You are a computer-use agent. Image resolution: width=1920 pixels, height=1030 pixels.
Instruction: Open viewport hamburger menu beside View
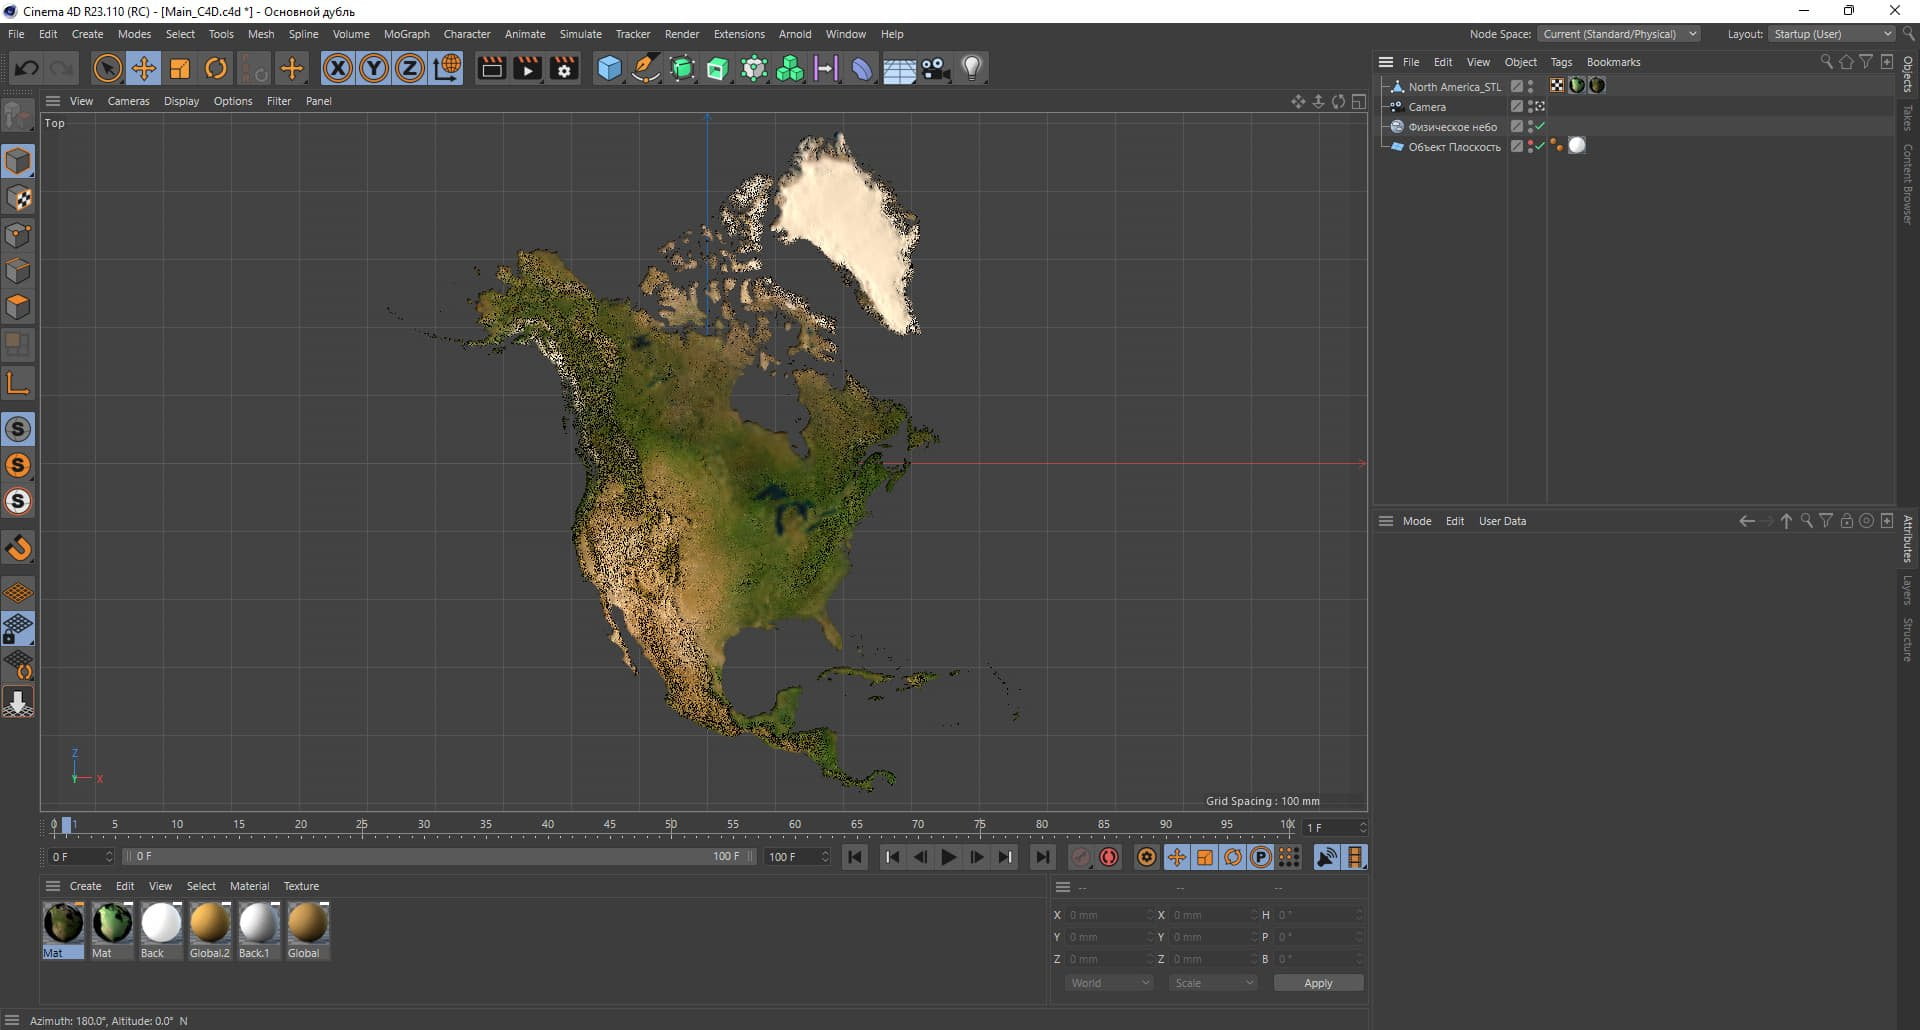click(53, 101)
